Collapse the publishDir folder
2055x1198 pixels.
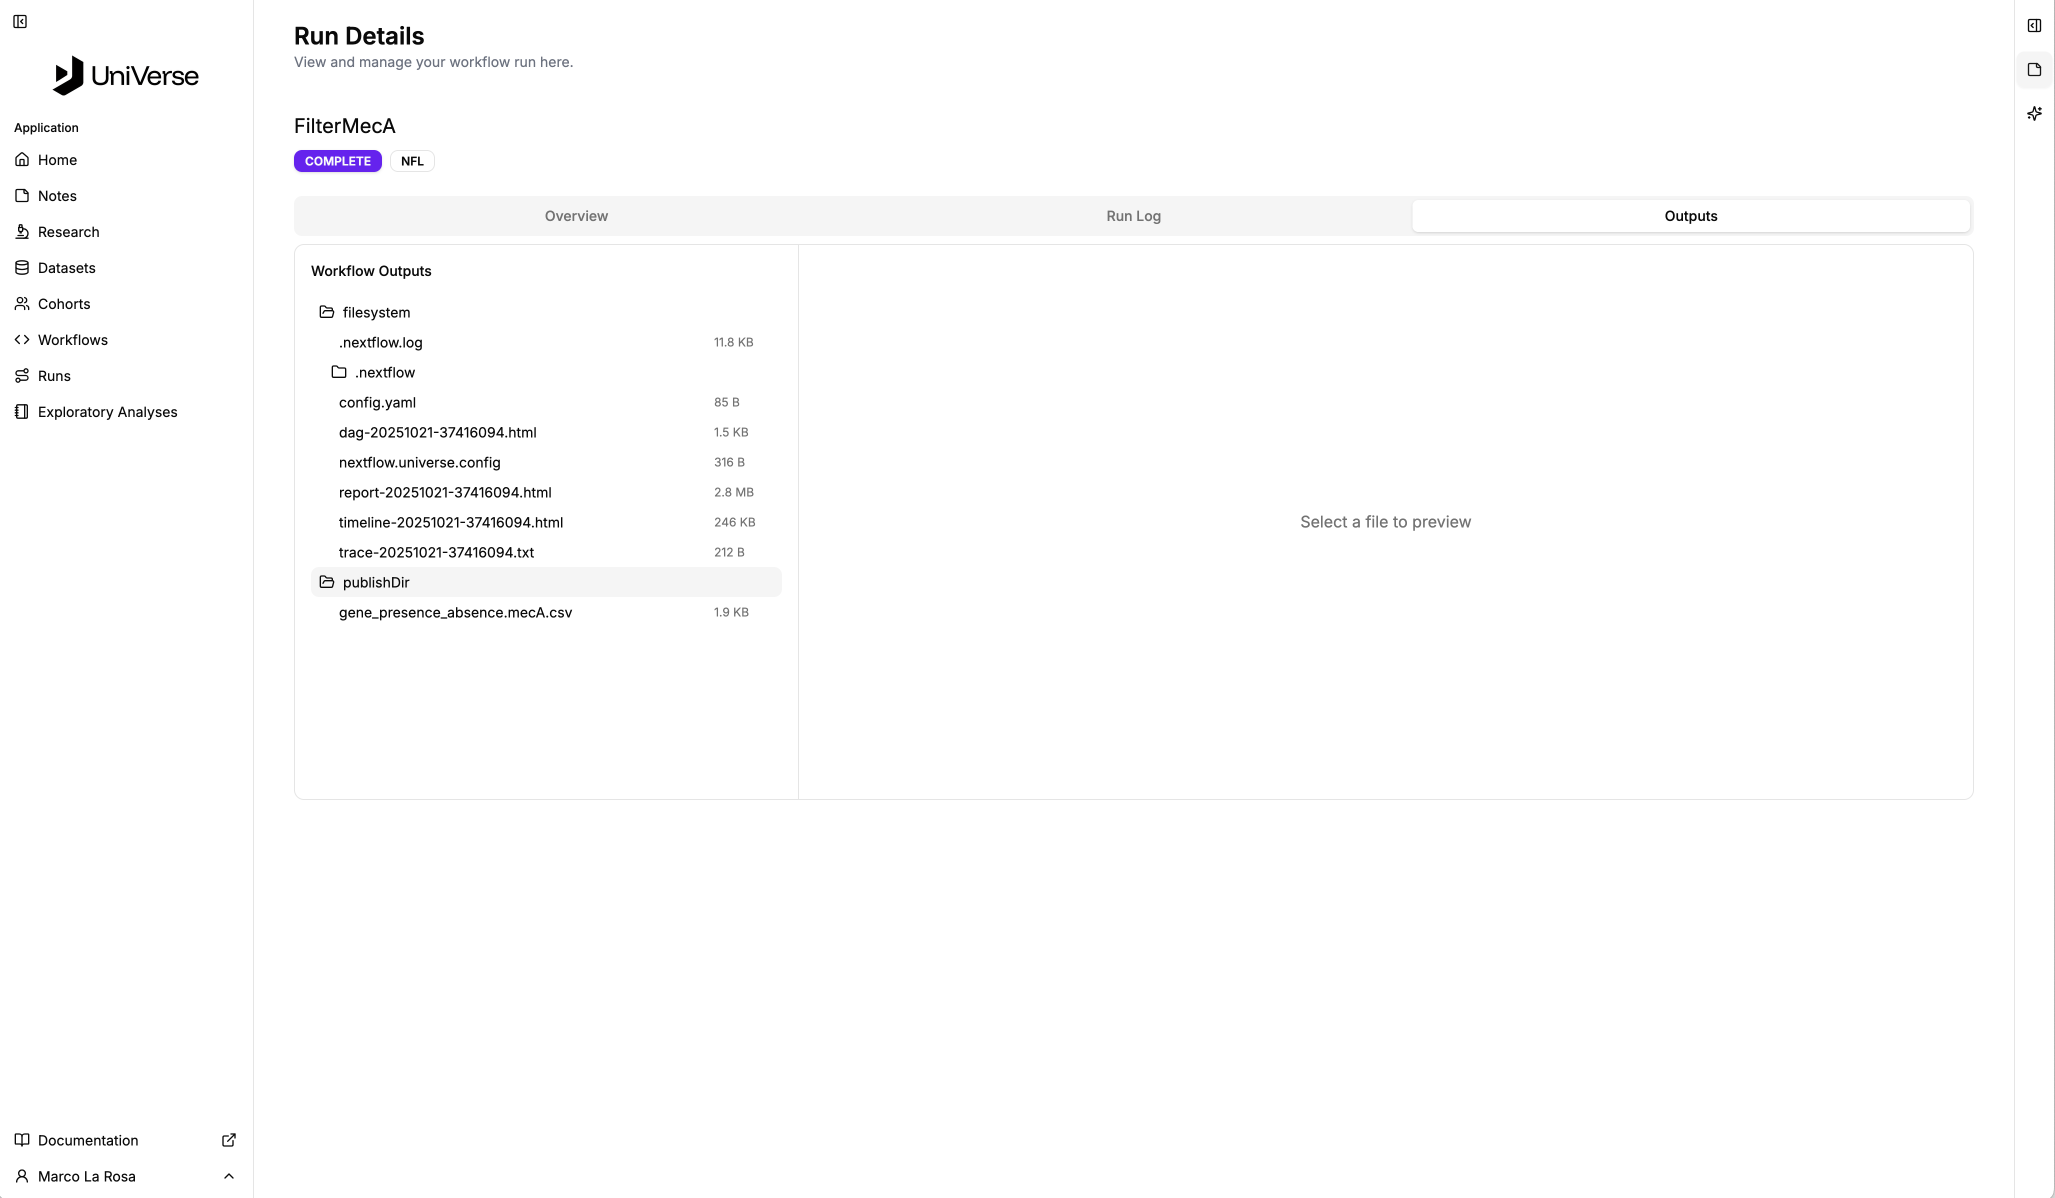coord(376,582)
